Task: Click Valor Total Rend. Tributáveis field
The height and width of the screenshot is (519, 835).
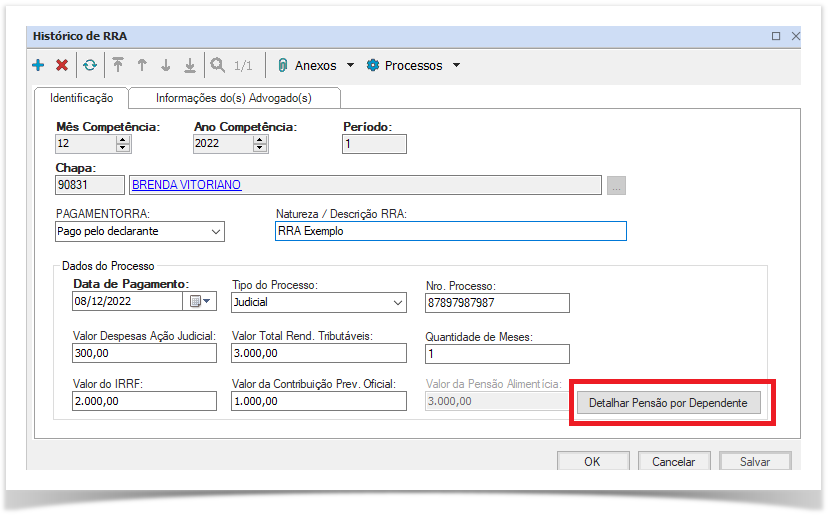Action: pyautogui.click(x=319, y=353)
